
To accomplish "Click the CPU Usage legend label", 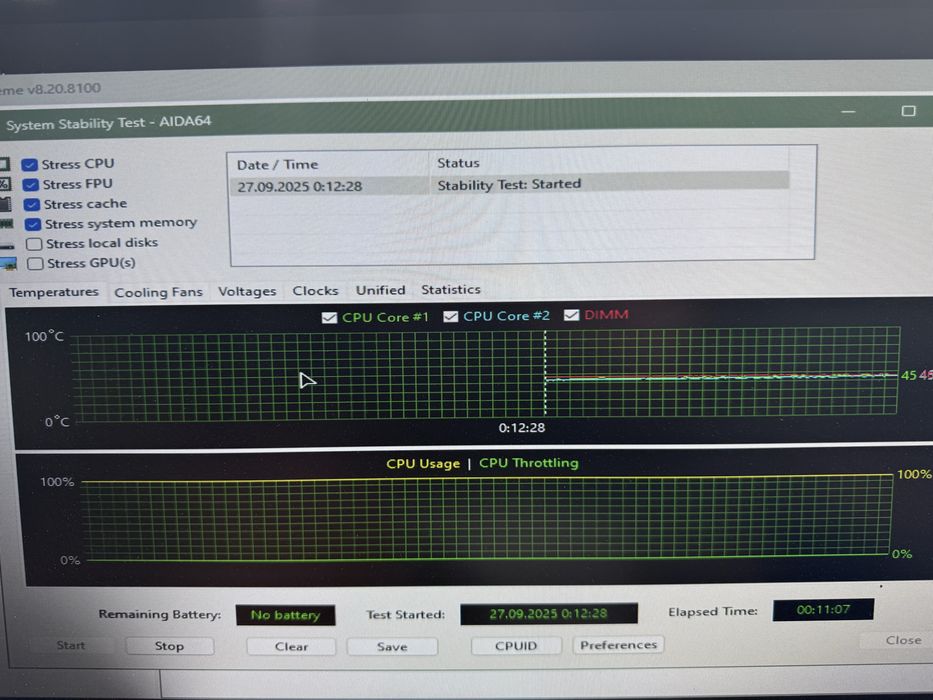I will click(x=423, y=464).
